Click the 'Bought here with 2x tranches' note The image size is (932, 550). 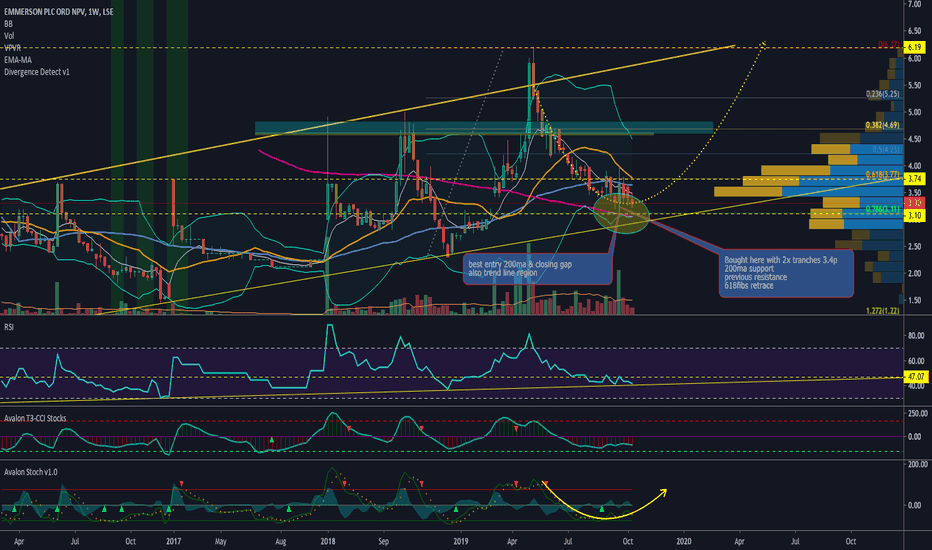coord(786,273)
